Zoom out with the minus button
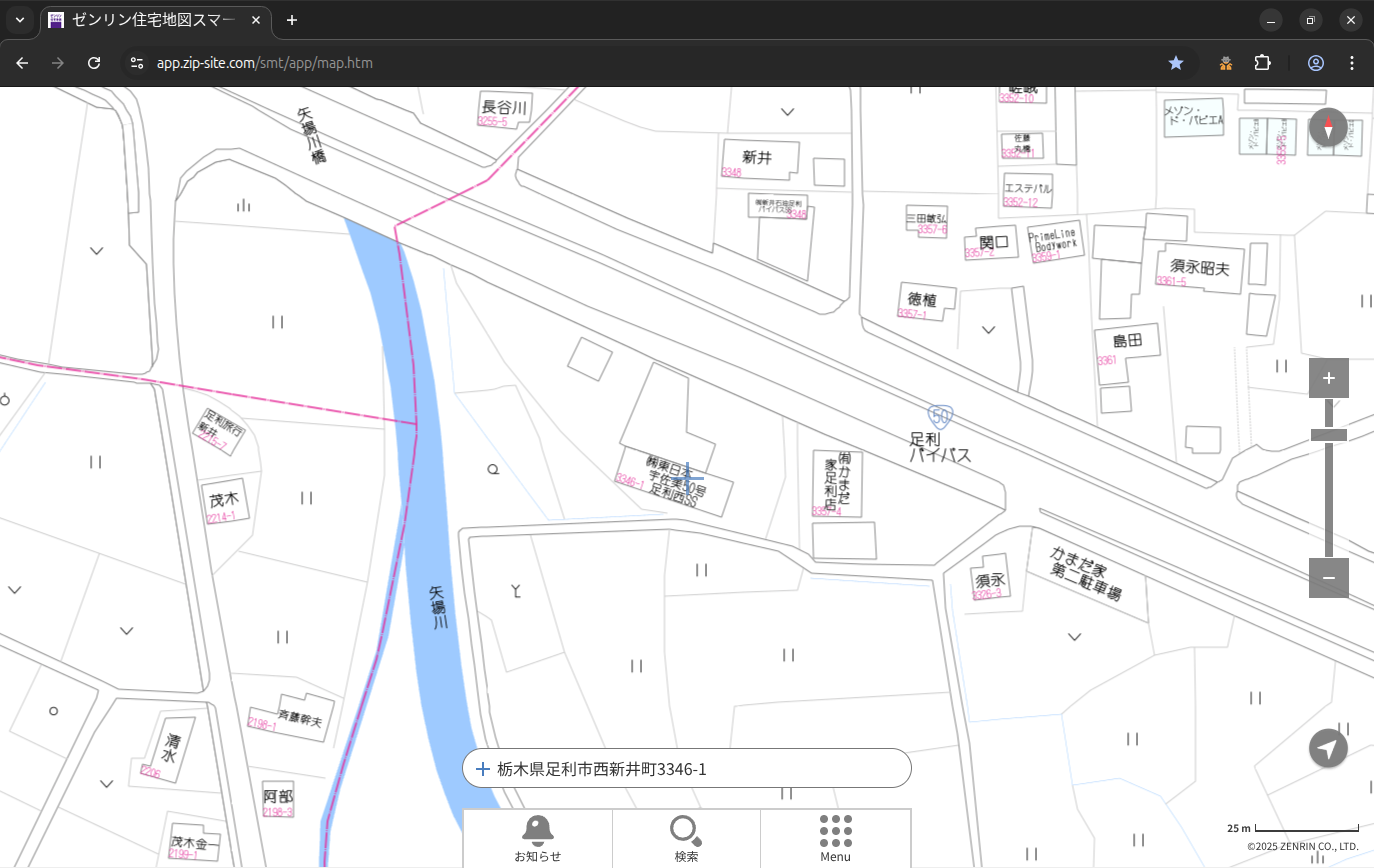This screenshot has height=868, width=1374. (1328, 578)
